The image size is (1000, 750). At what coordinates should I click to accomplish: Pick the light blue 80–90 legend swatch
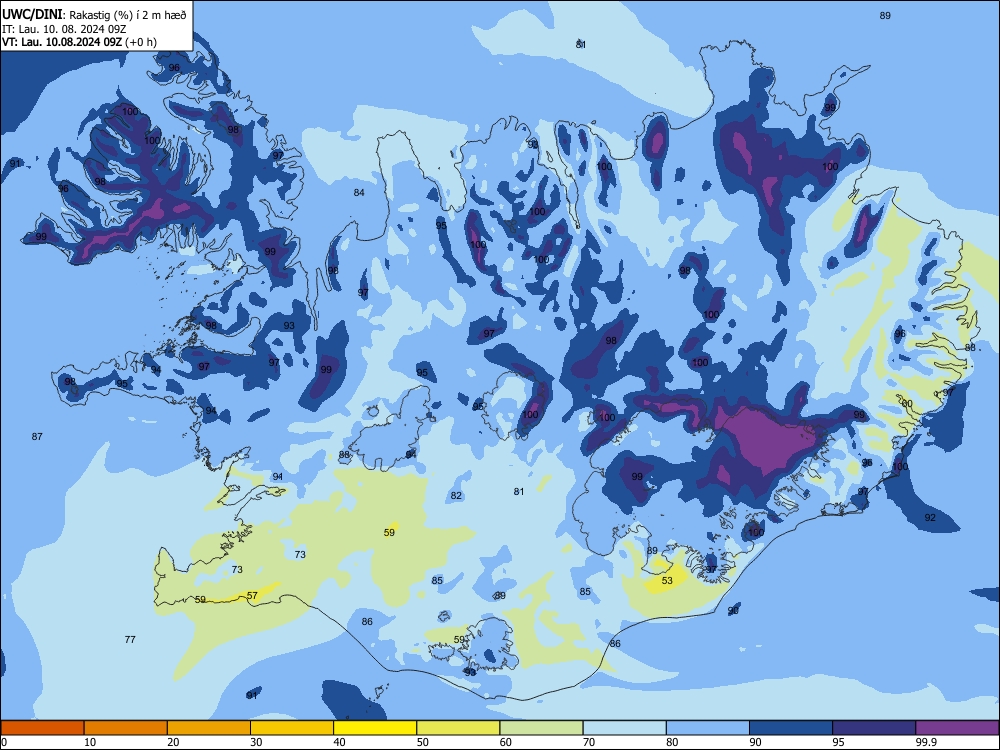pos(708,728)
